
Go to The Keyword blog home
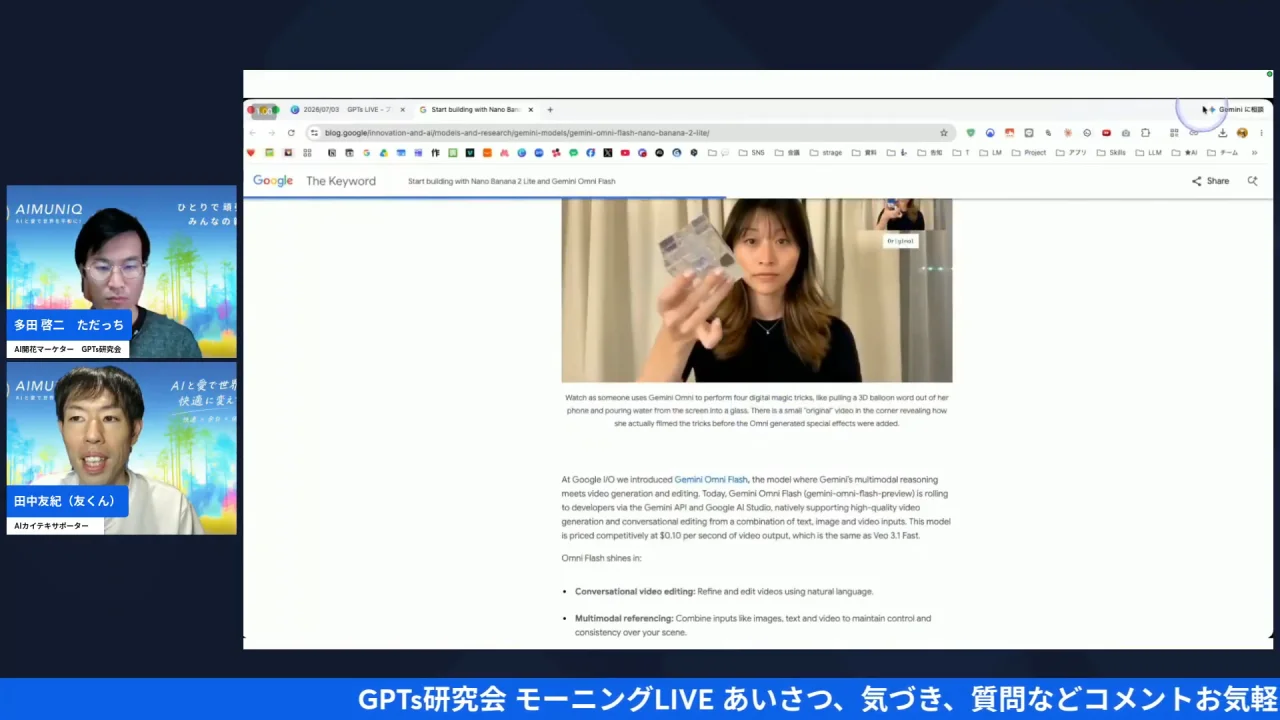pyautogui.click(x=340, y=181)
